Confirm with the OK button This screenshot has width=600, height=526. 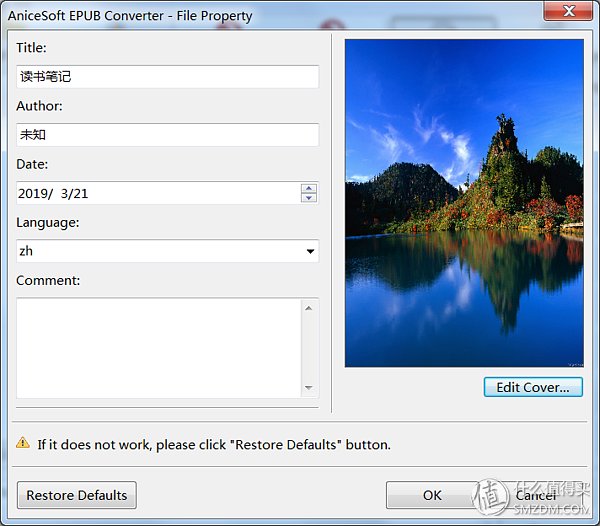point(432,495)
